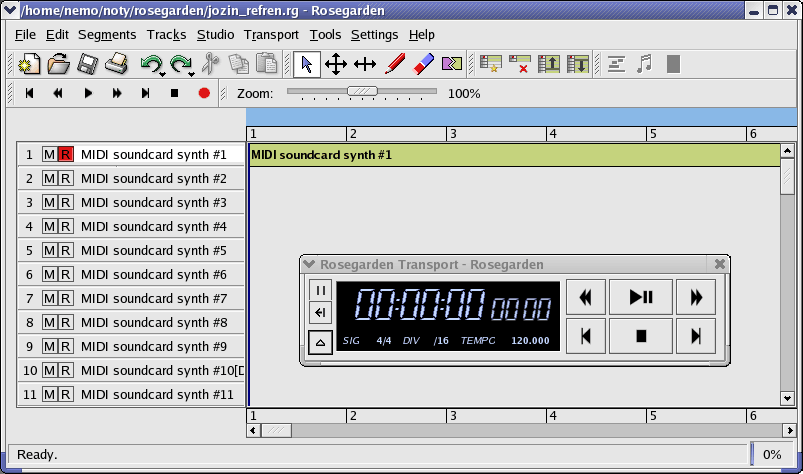The height and width of the screenshot is (474, 803).
Task: Mute track 4 synth
Action: (x=49, y=226)
